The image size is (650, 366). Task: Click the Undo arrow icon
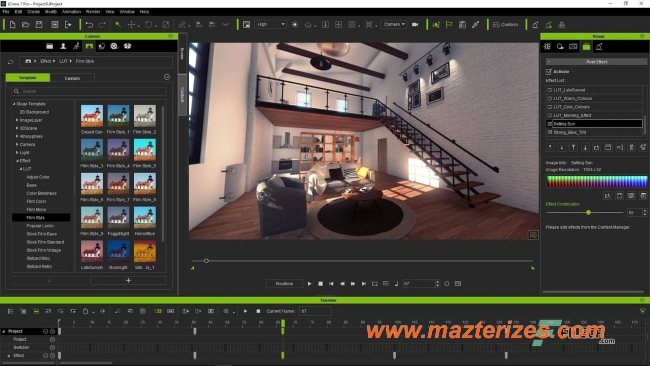point(89,25)
